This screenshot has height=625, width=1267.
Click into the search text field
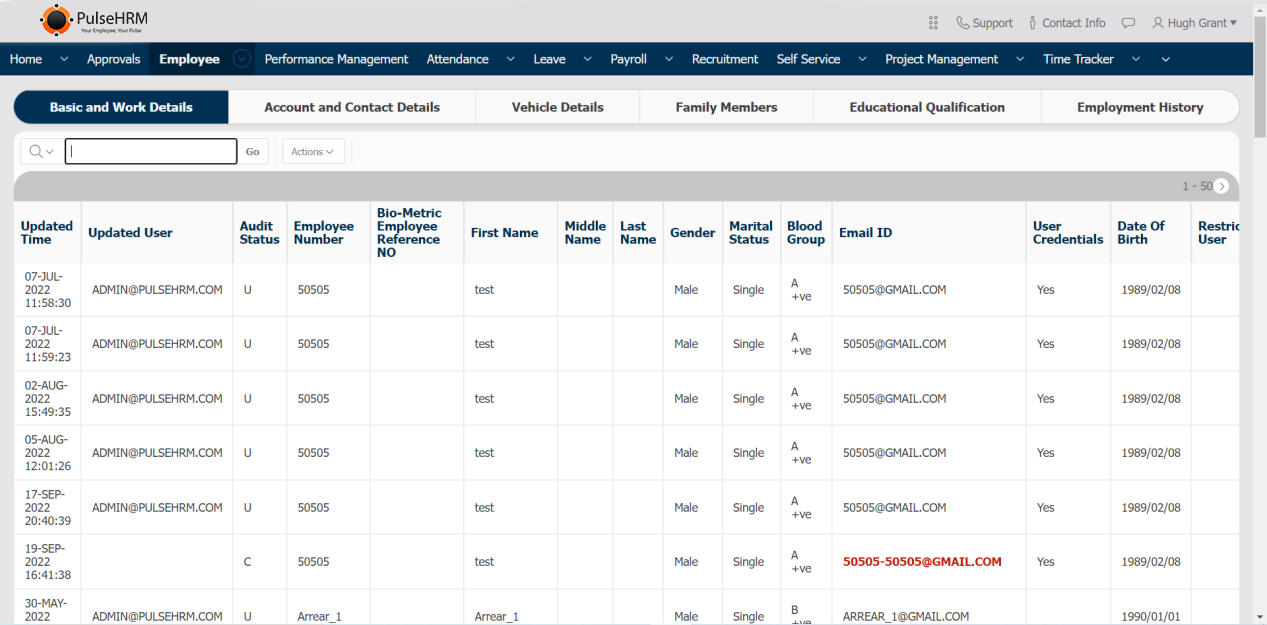pyautogui.click(x=151, y=152)
